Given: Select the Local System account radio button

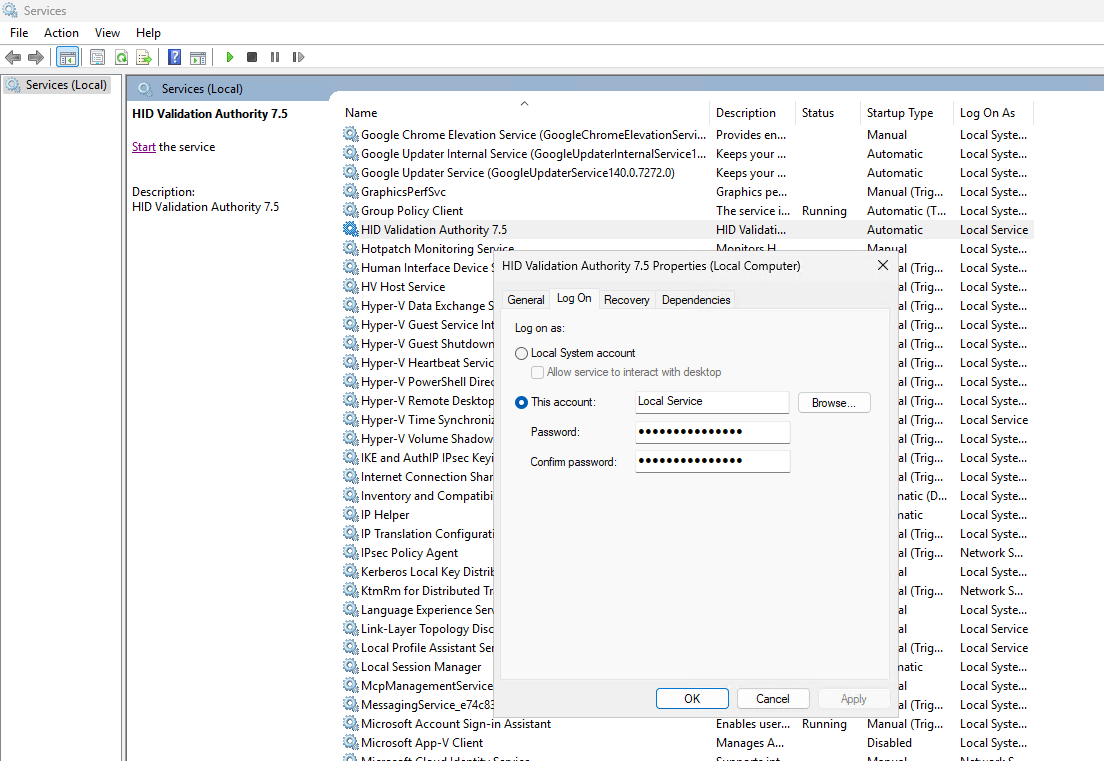Looking at the screenshot, I should (x=522, y=353).
